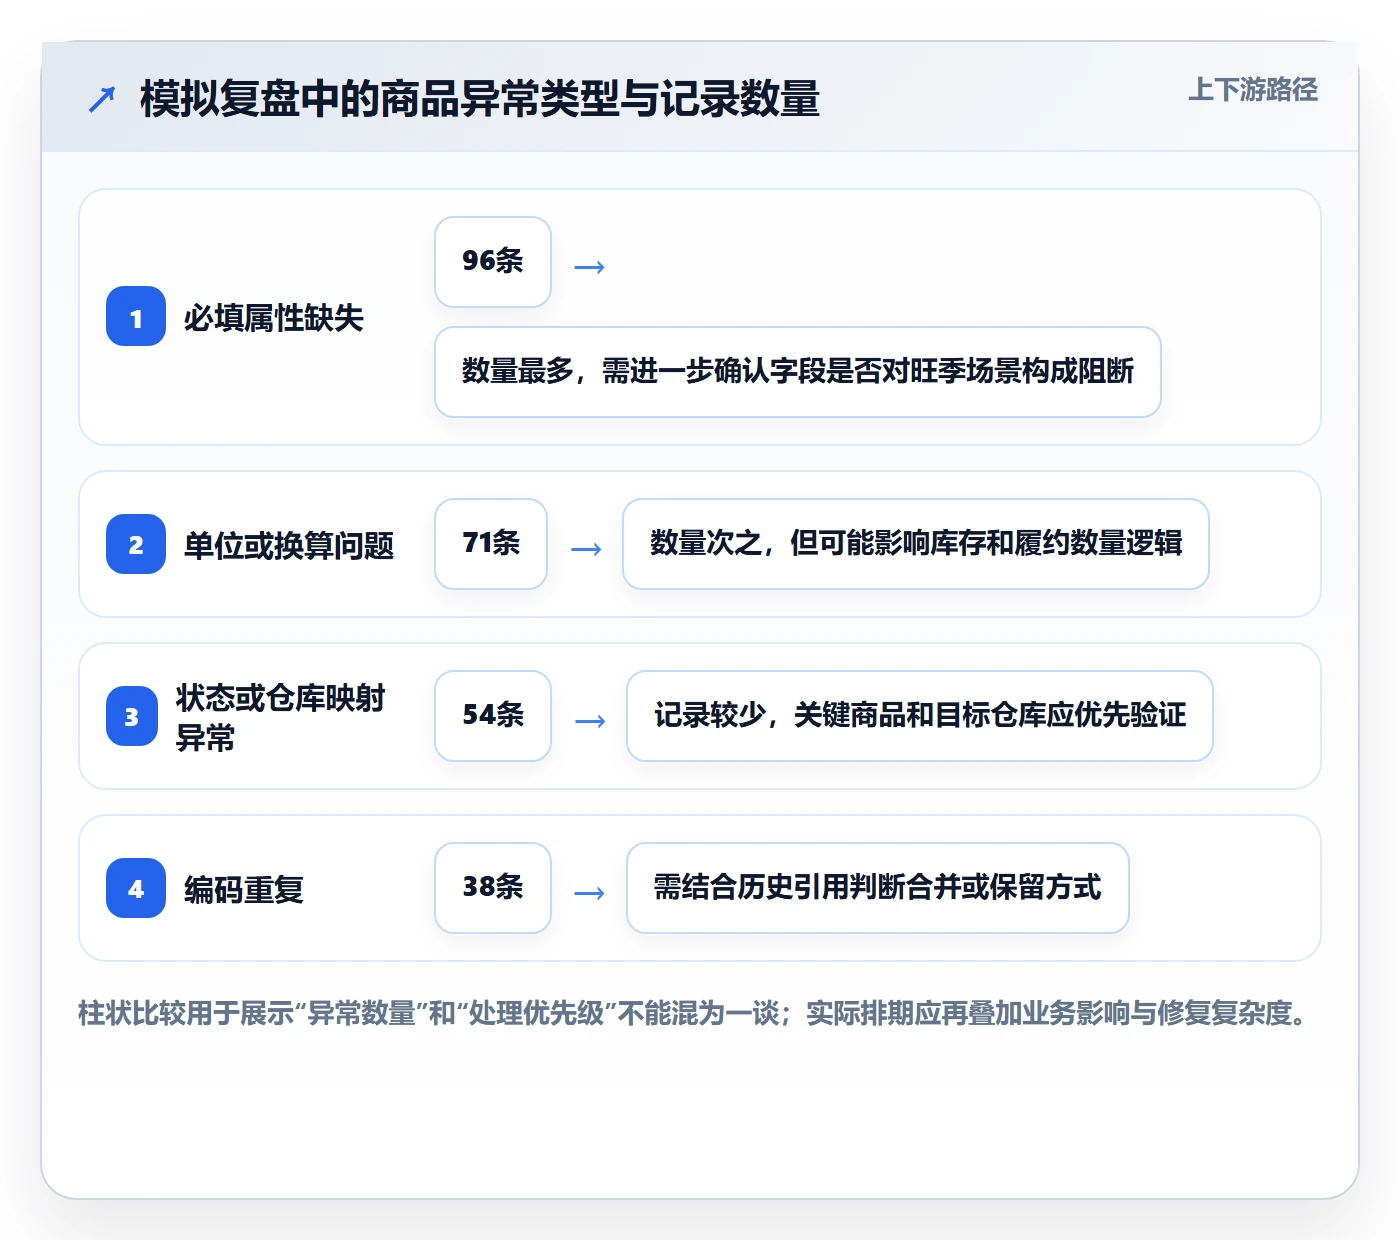Viewport: 1400px width, 1240px height.
Task: Click the arrow next to 38条
Action: pyautogui.click(x=590, y=893)
